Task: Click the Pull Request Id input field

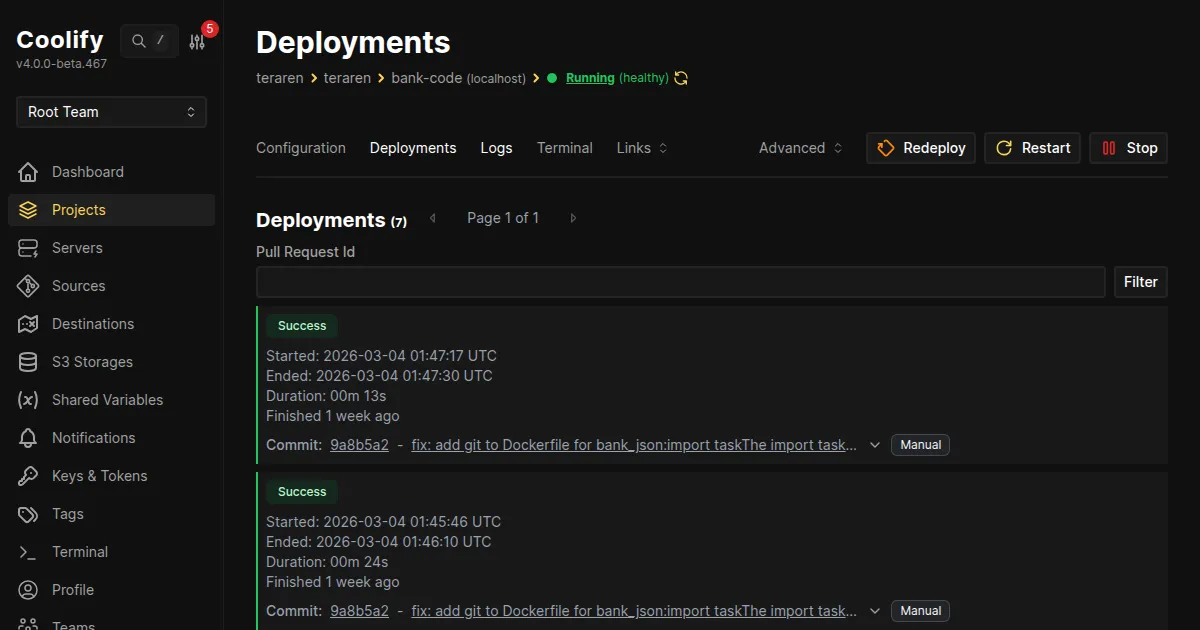Action: coord(680,281)
